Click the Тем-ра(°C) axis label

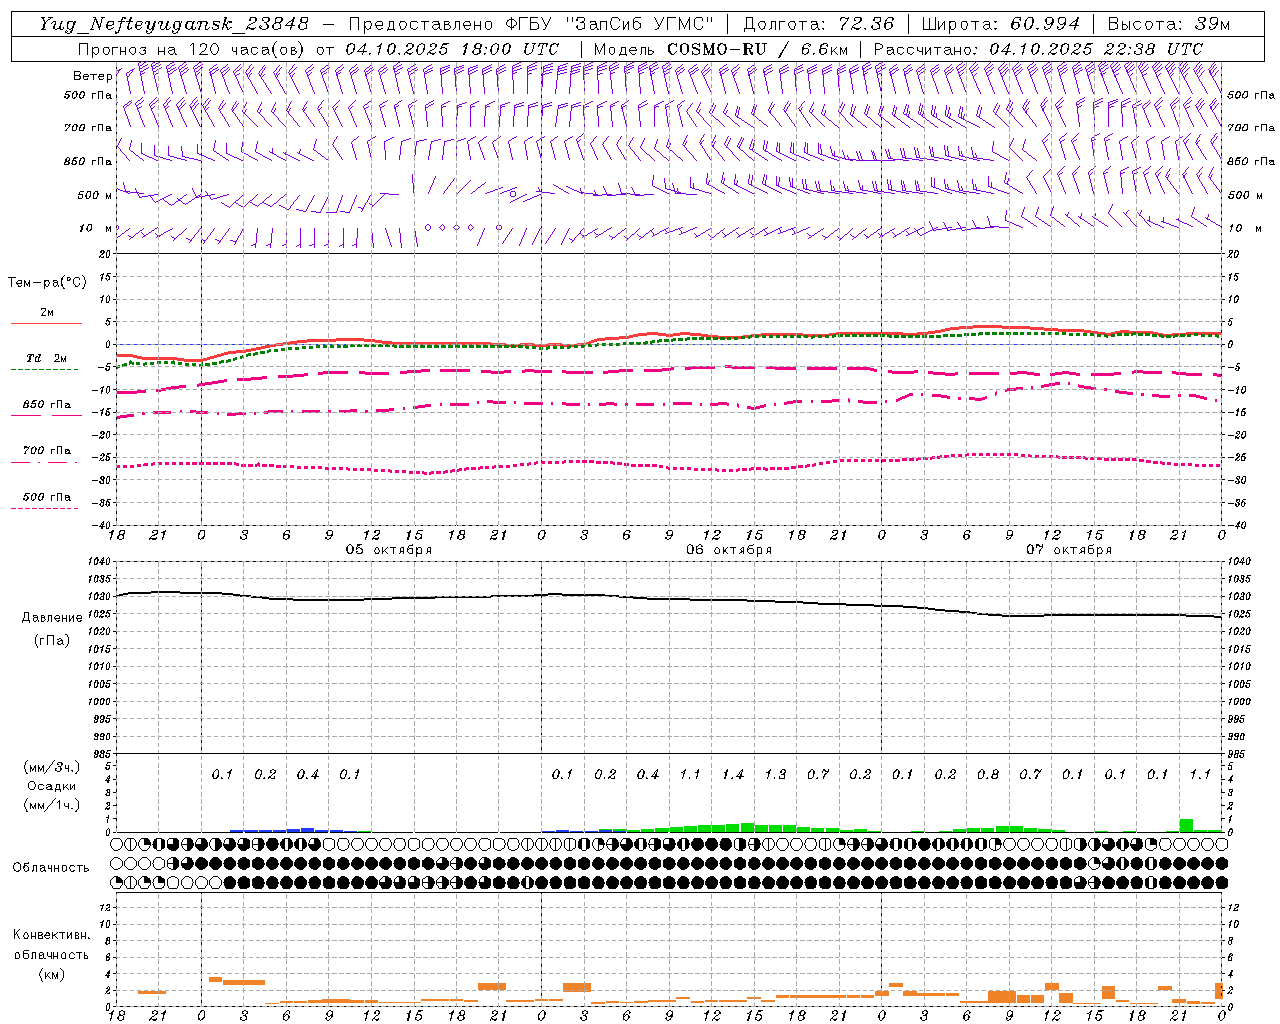[x=47, y=283]
